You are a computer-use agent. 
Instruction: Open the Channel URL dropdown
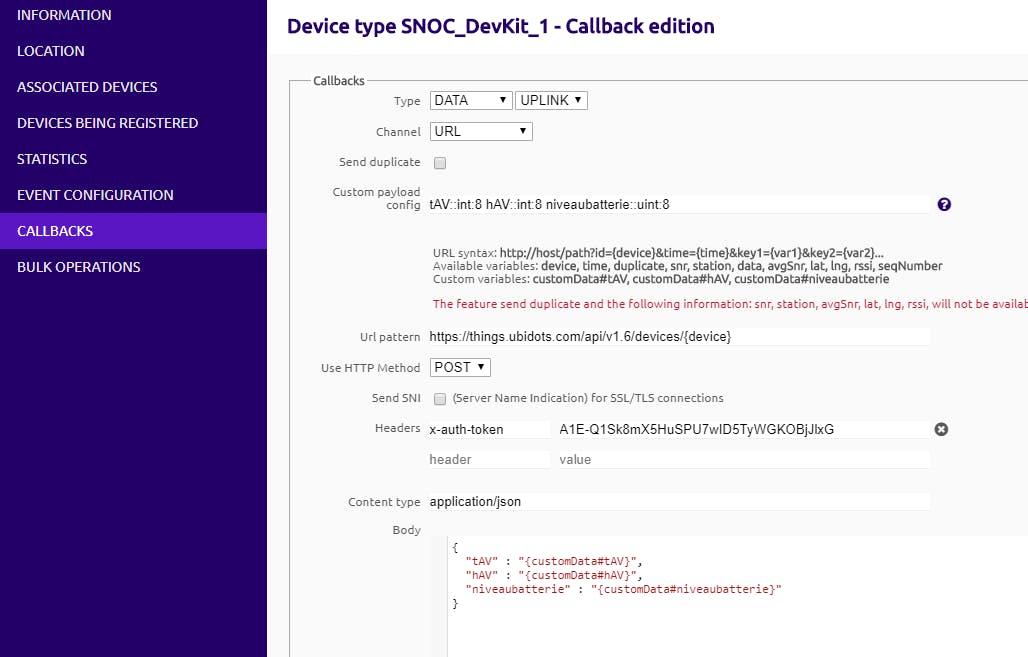click(481, 131)
